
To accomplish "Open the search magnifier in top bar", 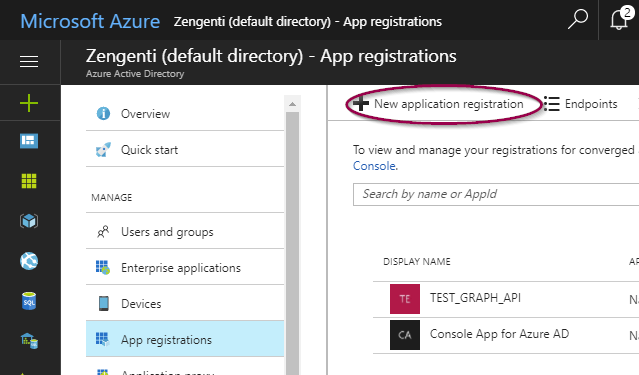I will pos(578,19).
